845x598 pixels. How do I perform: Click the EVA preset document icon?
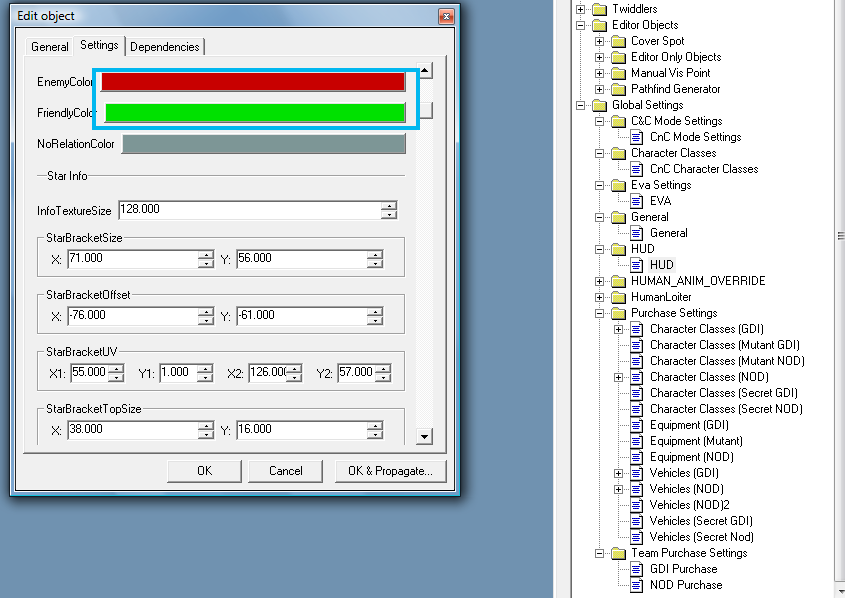[637, 201]
